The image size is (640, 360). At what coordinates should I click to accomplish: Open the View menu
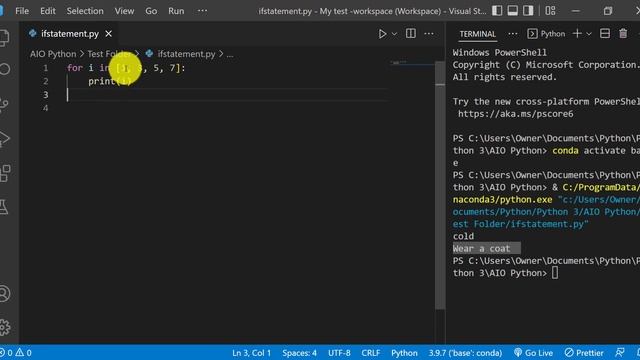[124, 11]
